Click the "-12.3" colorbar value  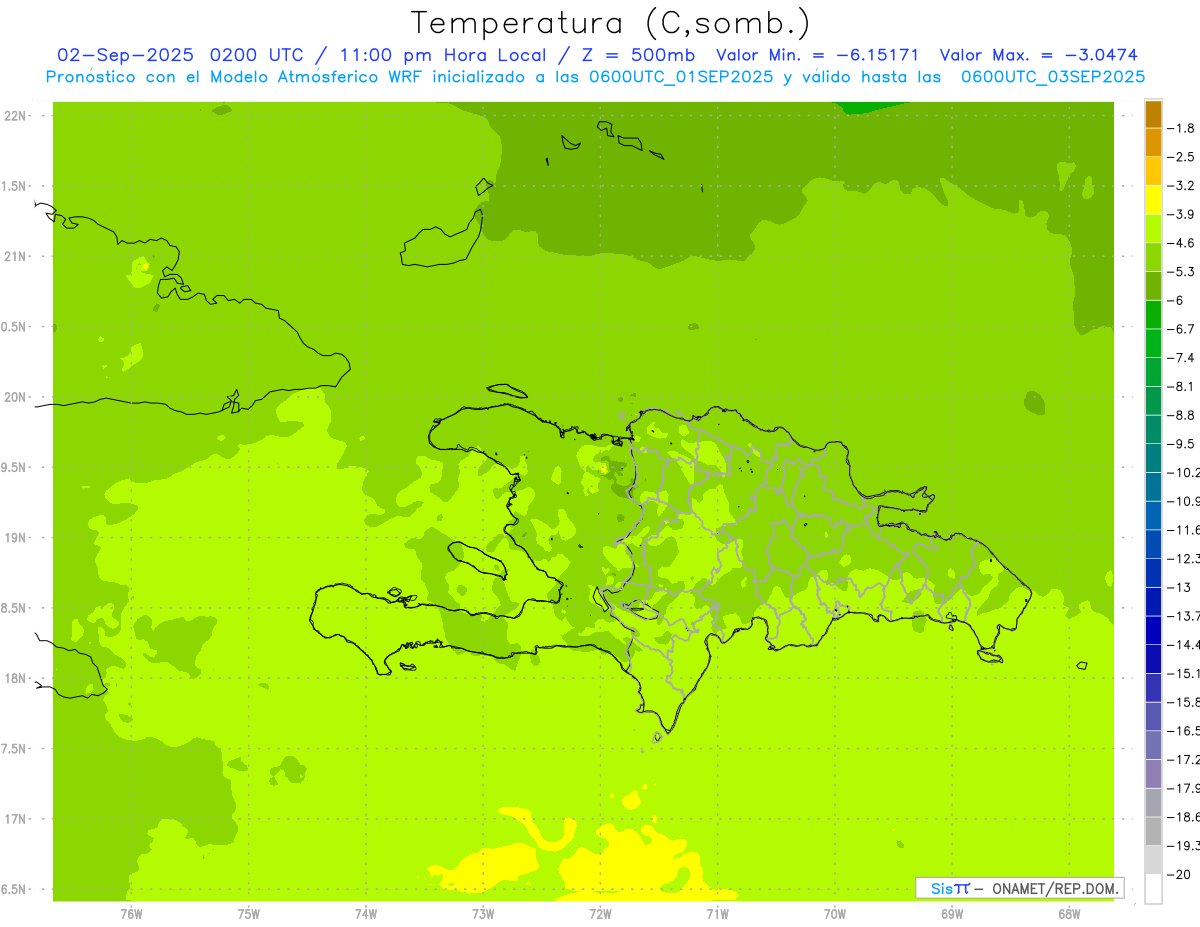pos(1185,558)
